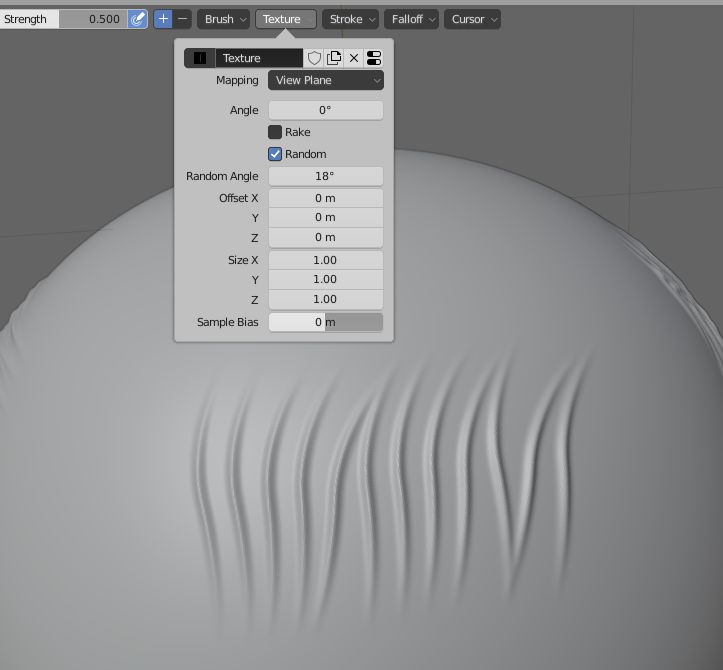This screenshot has height=670, width=723.
Task: Browse textures via the thumbnail icon
Action: coord(200,58)
